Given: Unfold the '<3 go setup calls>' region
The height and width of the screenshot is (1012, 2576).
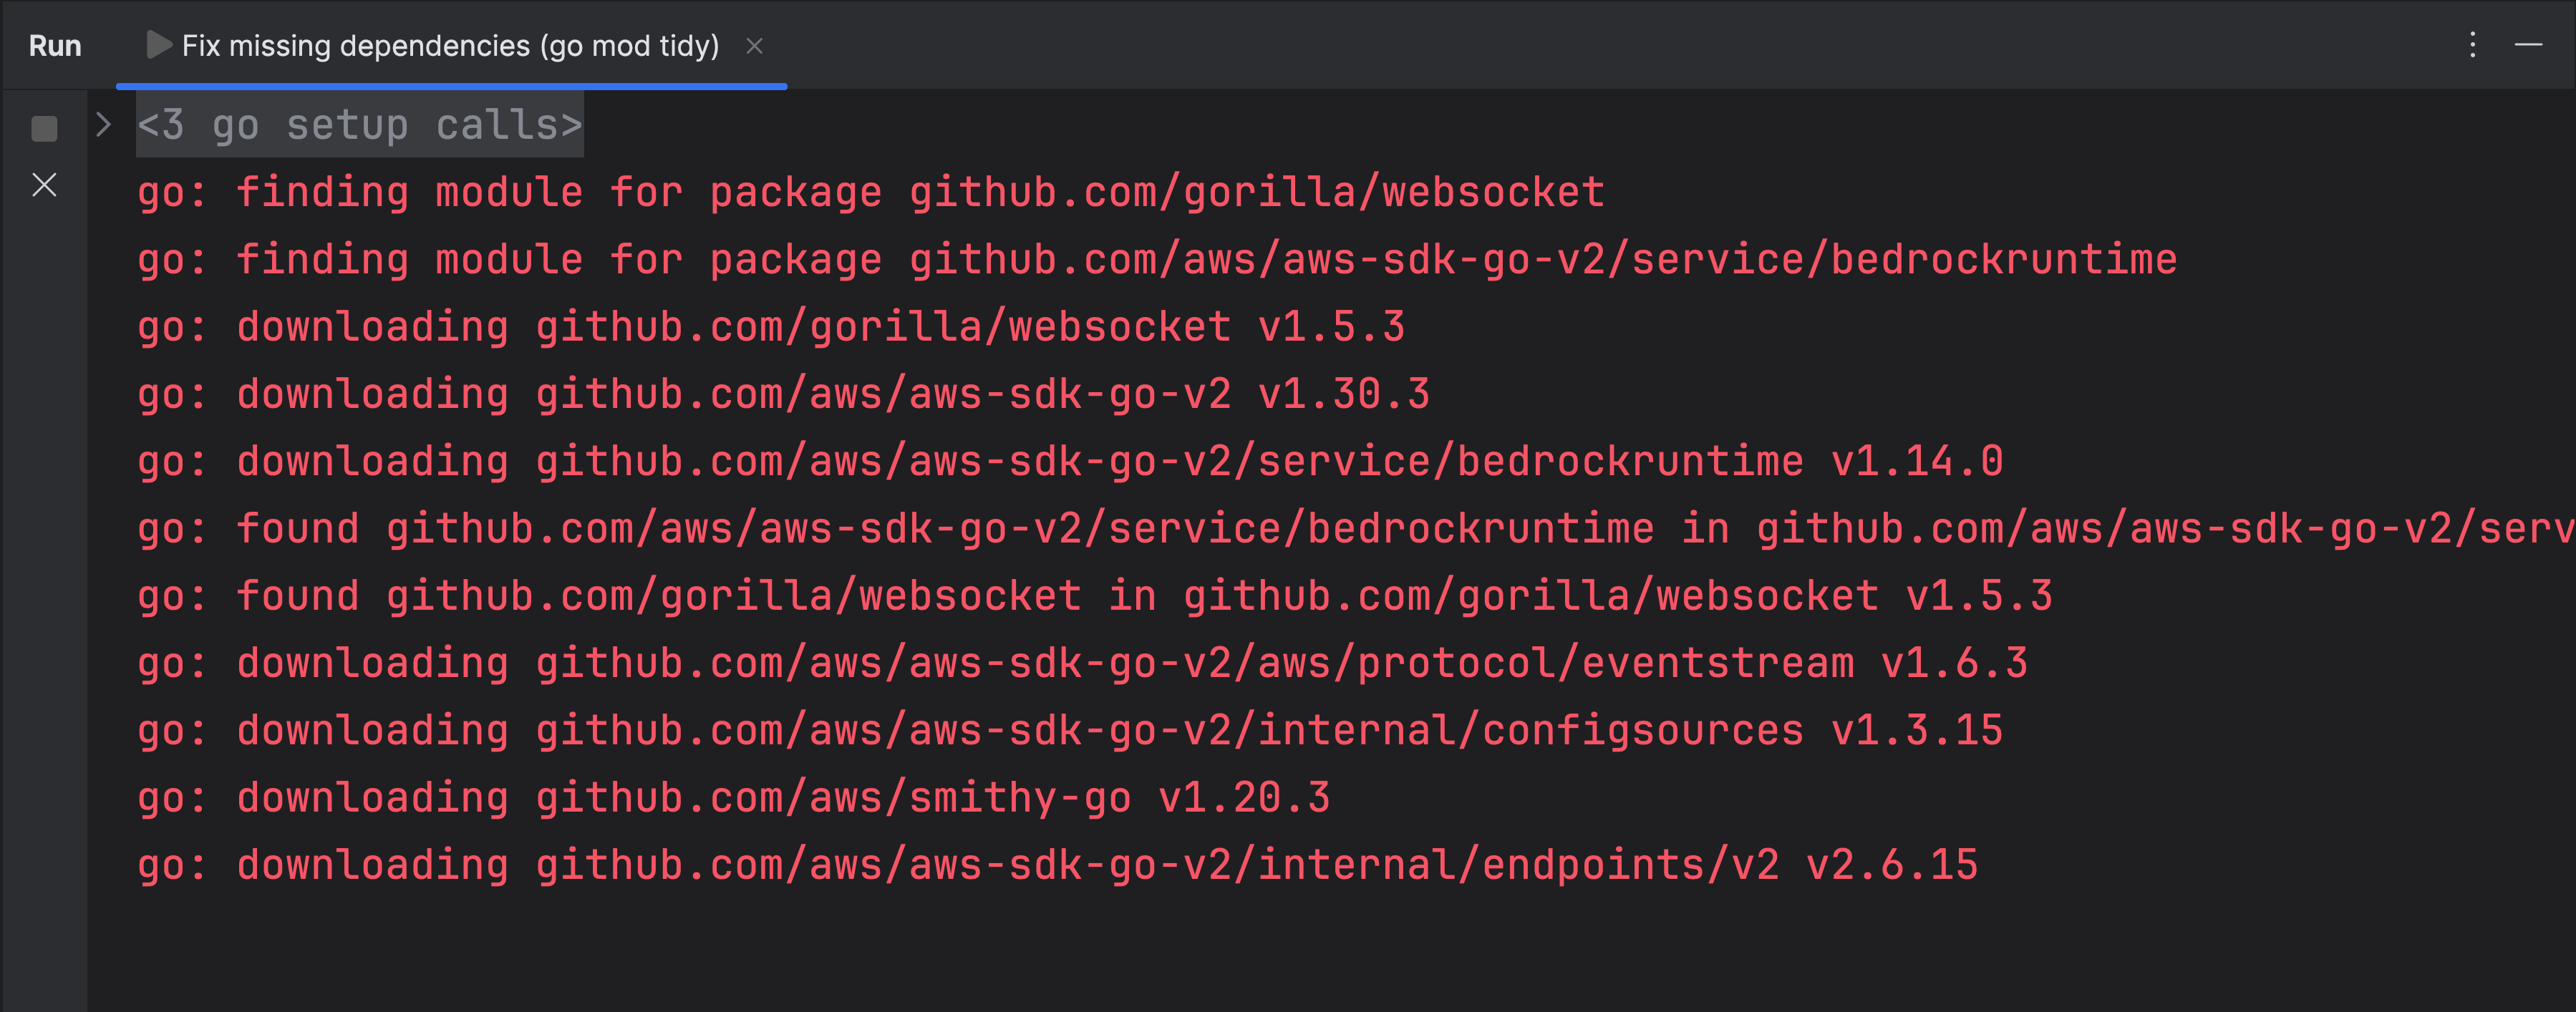Looking at the screenshot, I should (x=359, y=125).
